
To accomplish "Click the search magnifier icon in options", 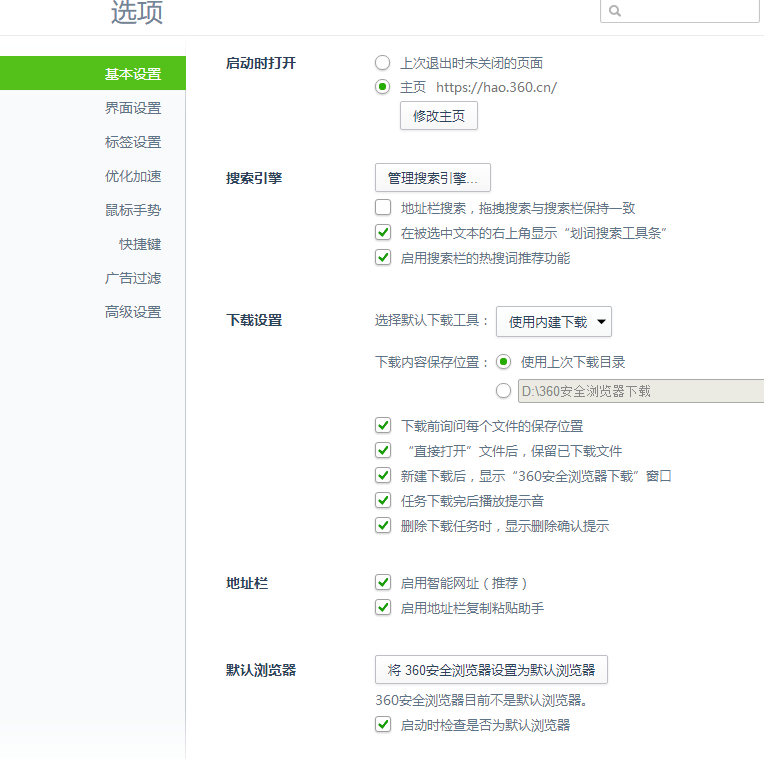I will [615, 11].
